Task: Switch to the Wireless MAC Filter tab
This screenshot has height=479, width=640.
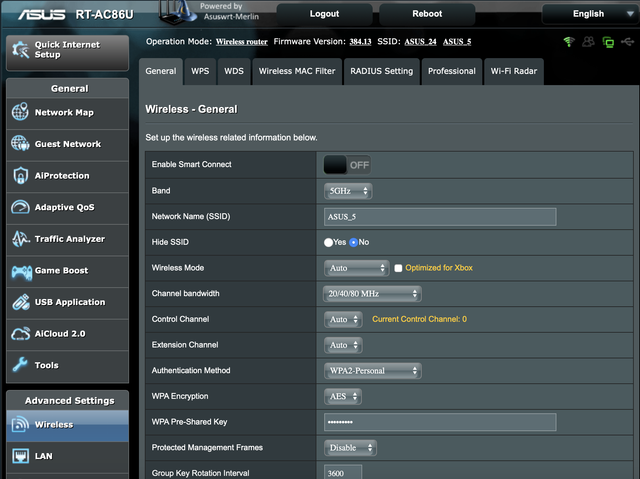Action: point(297,71)
